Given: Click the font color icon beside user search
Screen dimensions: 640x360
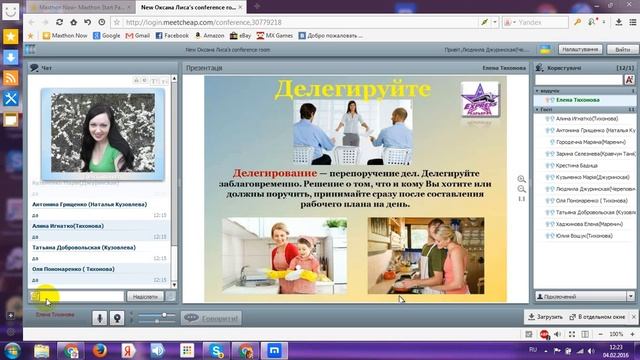Looking at the screenshot, I should click(629, 80).
